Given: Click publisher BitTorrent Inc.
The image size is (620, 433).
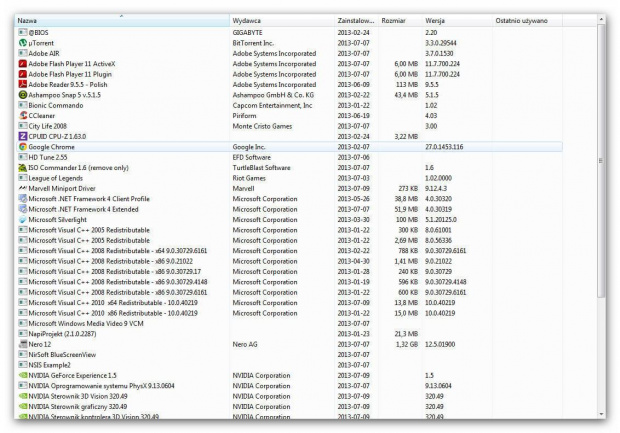Looking at the screenshot, I should click(253, 43).
